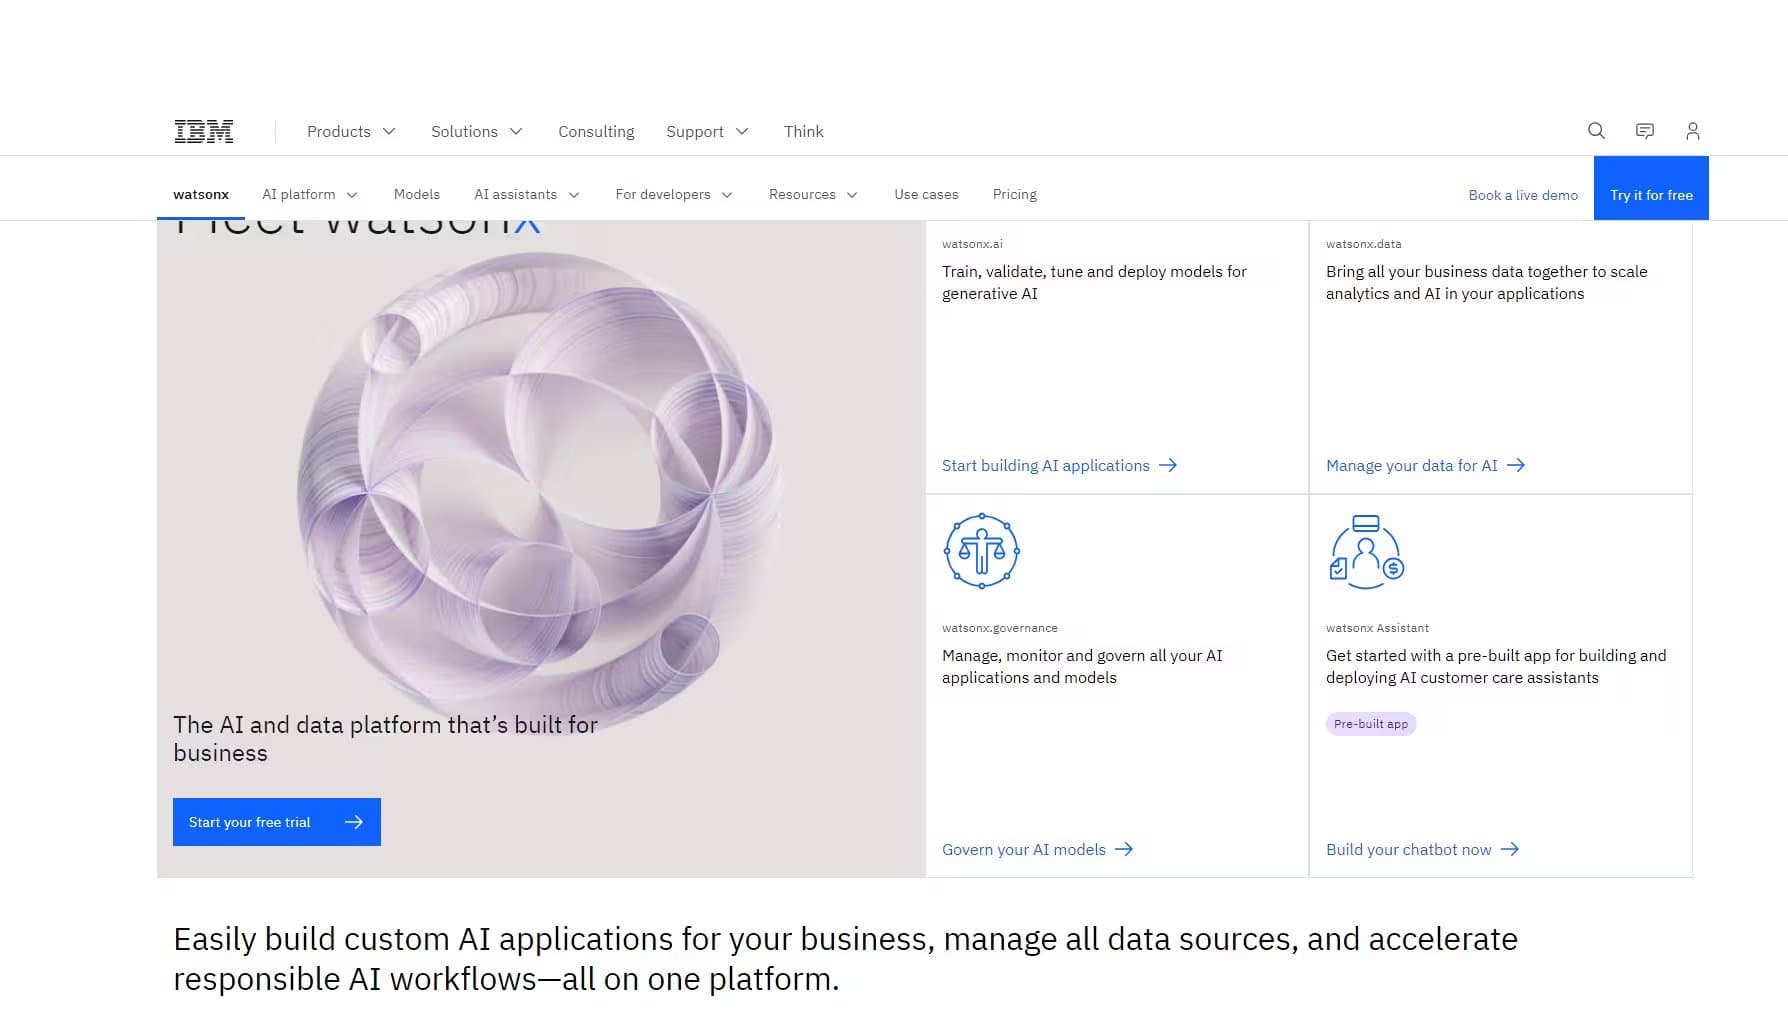The width and height of the screenshot is (1788, 1026).
Task: Click arrow in Start your free trial button
Action: [353, 822]
